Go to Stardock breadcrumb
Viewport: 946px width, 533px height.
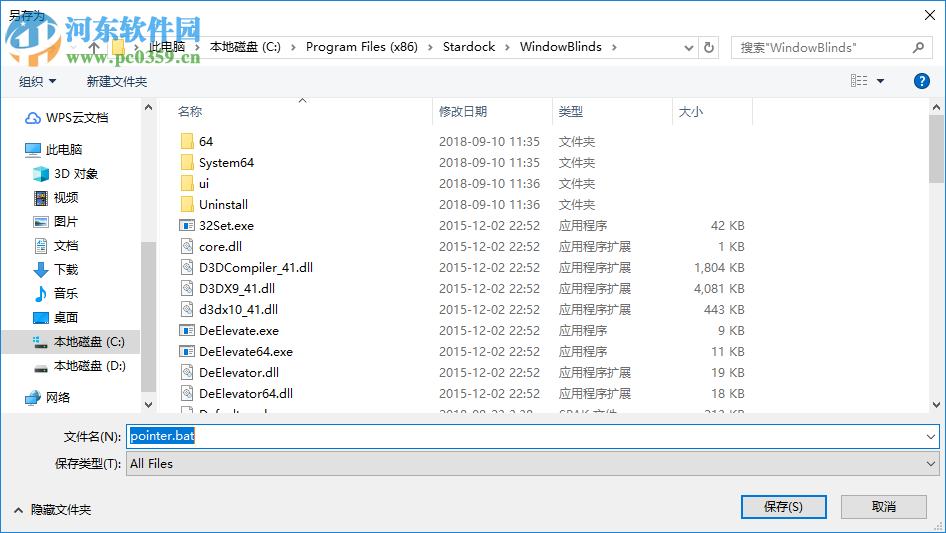coord(469,47)
